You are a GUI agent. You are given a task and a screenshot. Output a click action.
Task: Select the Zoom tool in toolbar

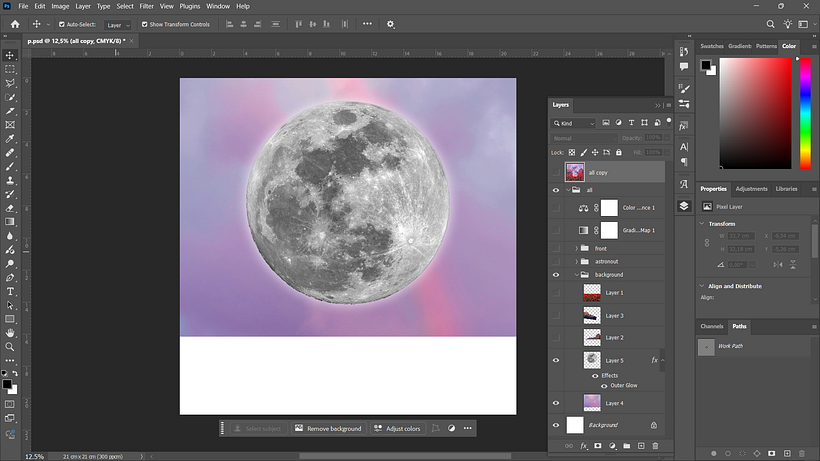[x=10, y=347]
